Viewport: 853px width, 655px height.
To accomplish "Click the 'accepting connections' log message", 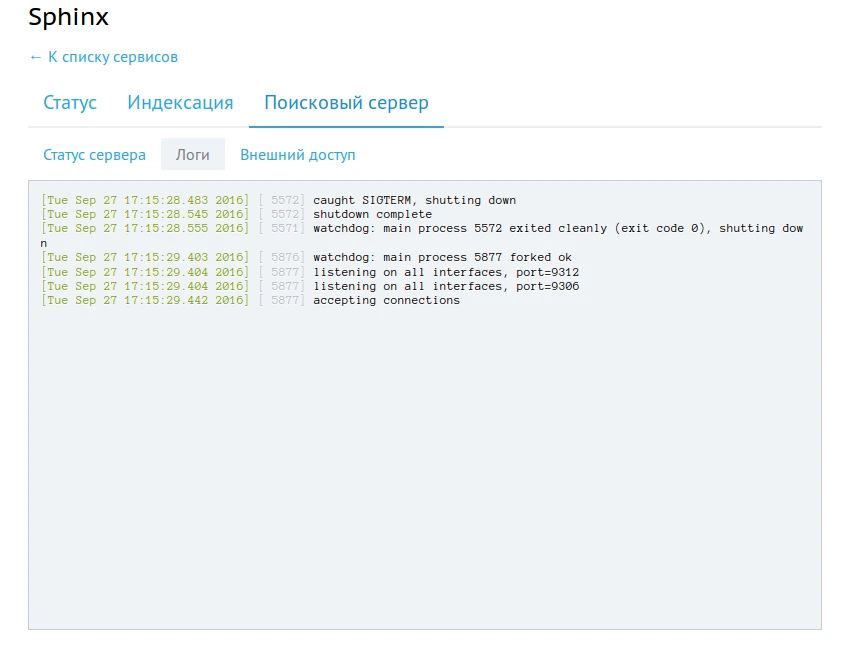I will click(386, 300).
